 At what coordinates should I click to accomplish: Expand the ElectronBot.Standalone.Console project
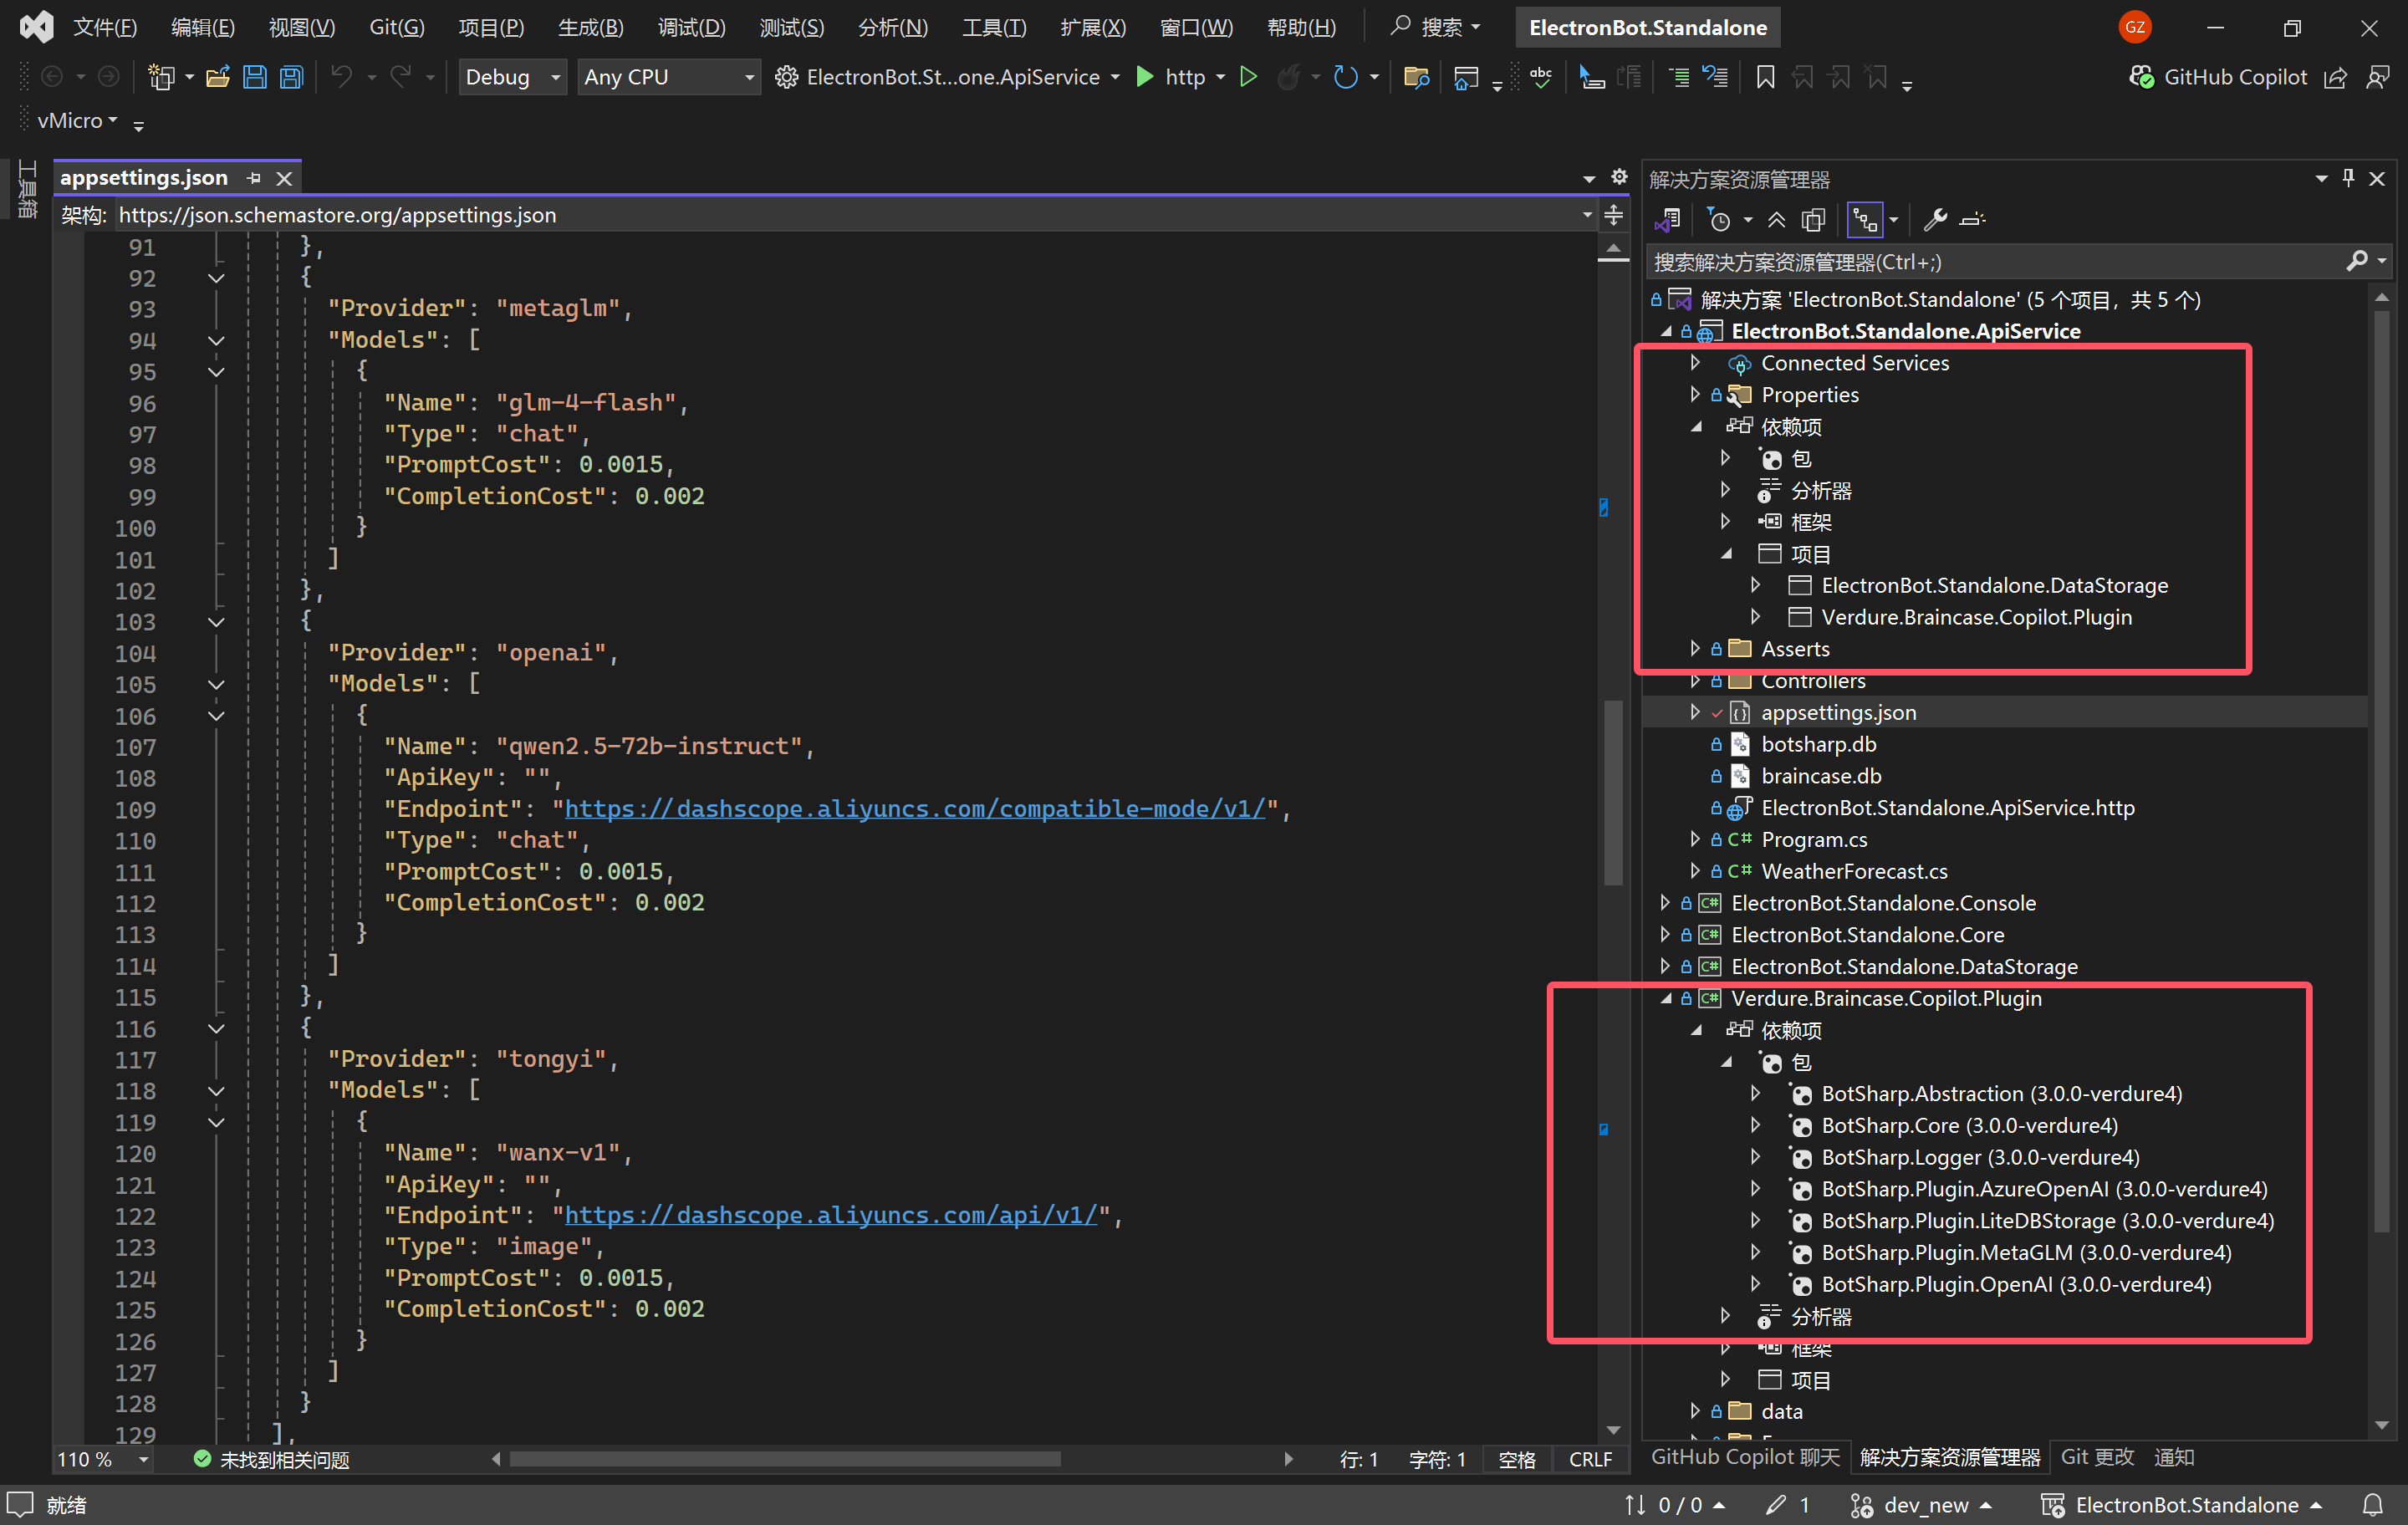[1665, 902]
